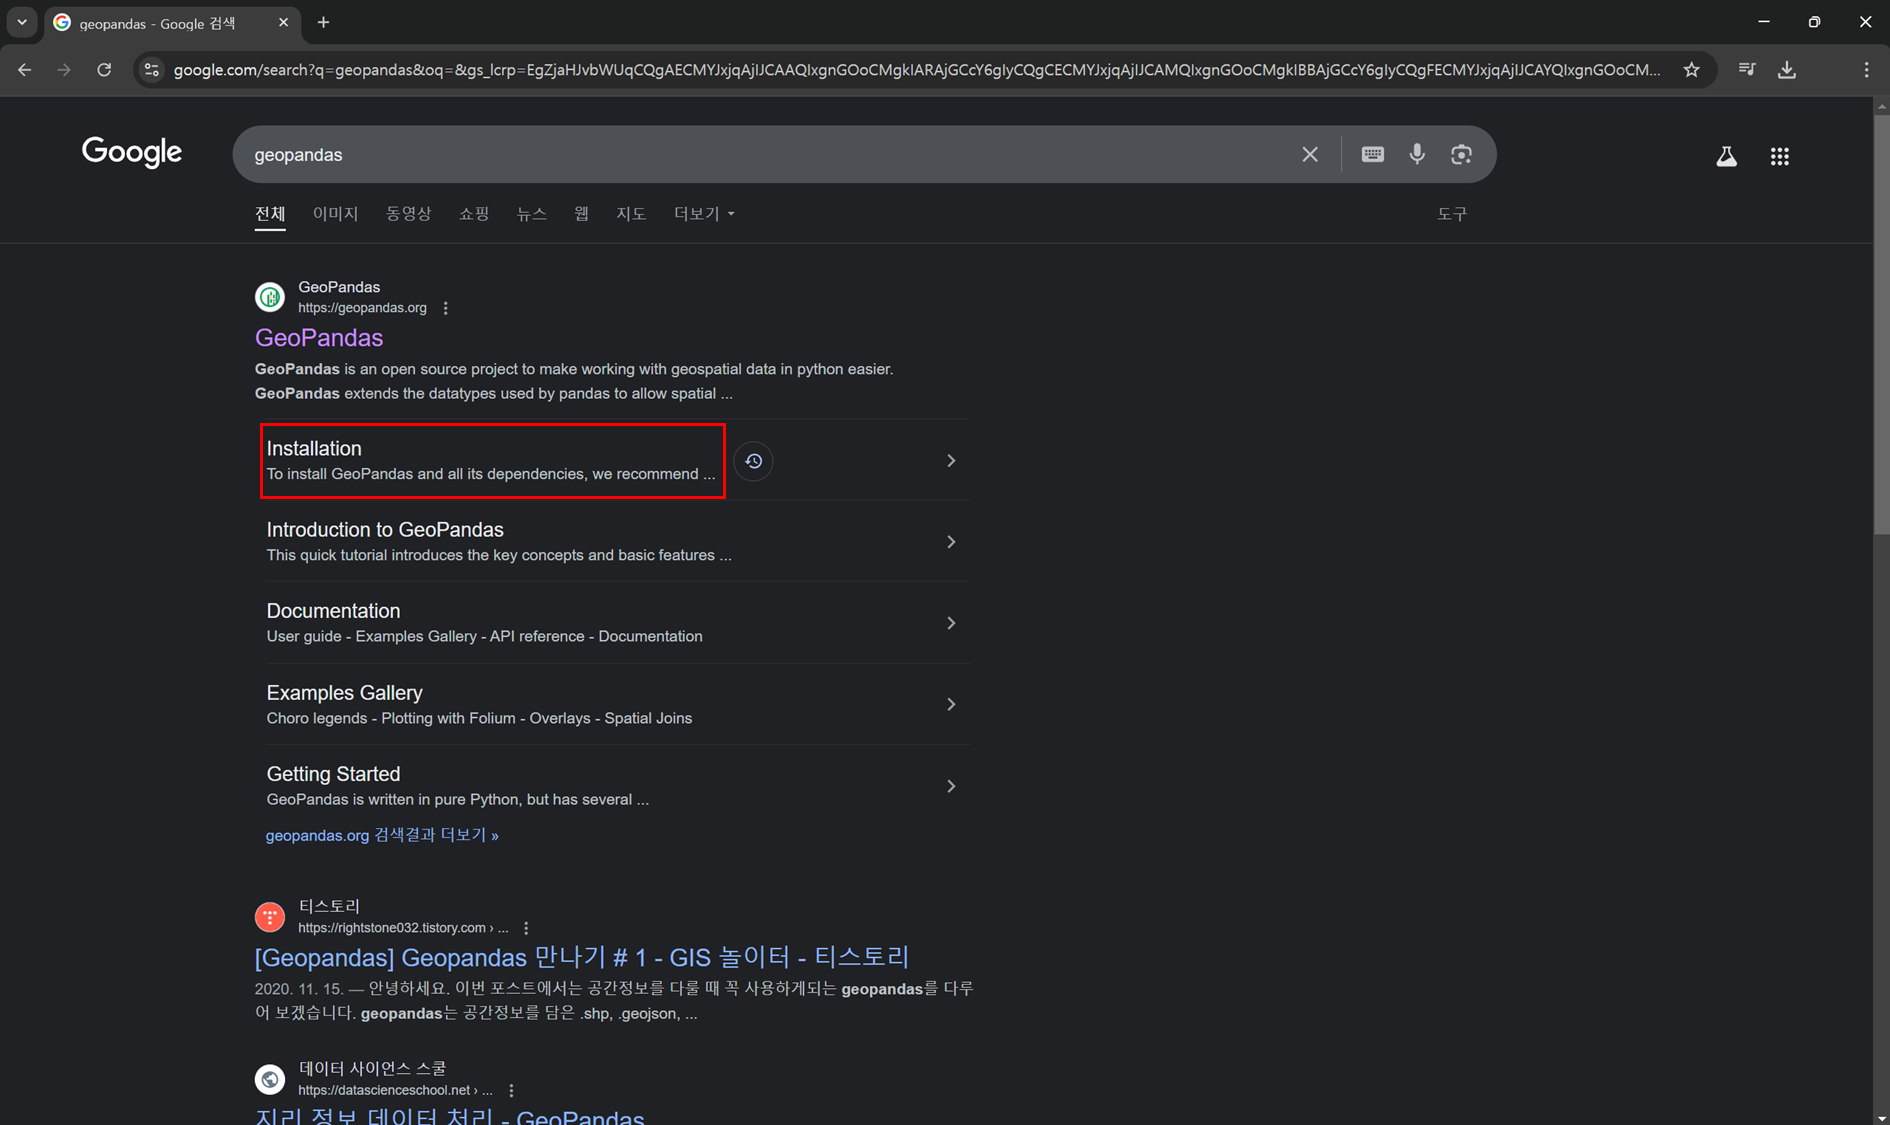Click the address bar URL
Viewport: 1890px width, 1125px height.
click(916, 70)
